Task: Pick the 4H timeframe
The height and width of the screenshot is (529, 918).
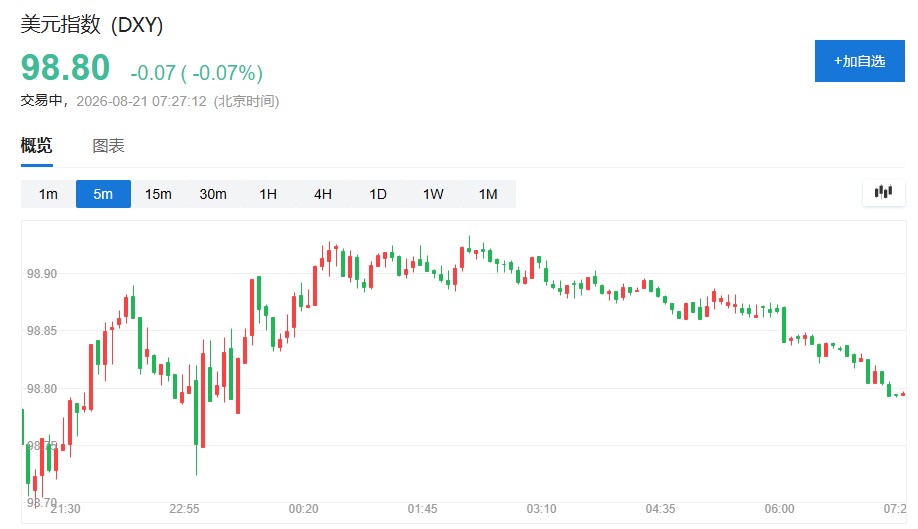Action: 323,194
